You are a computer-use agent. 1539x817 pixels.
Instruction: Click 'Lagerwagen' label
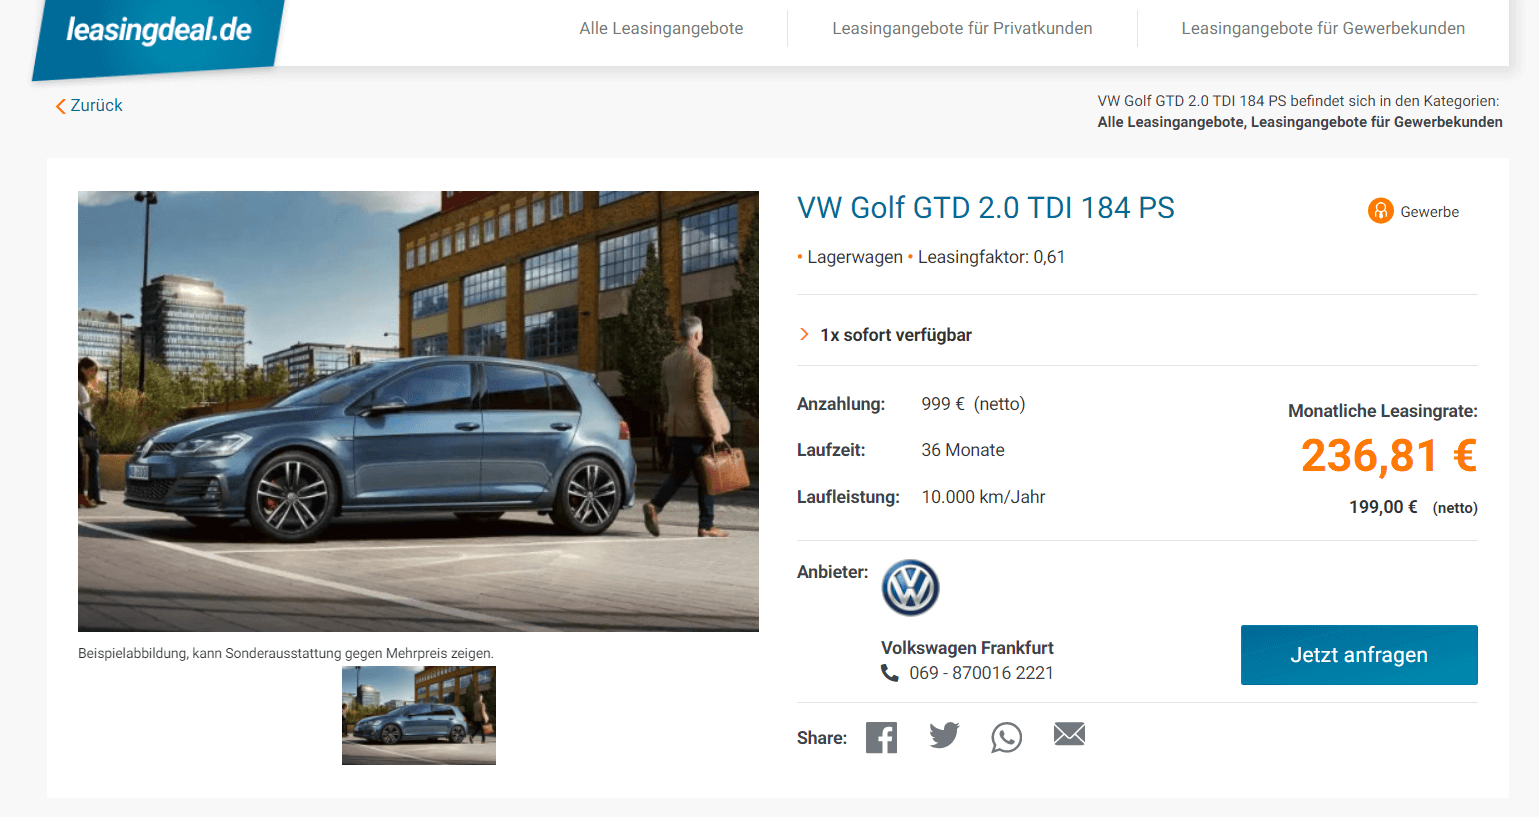coord(855,257)
